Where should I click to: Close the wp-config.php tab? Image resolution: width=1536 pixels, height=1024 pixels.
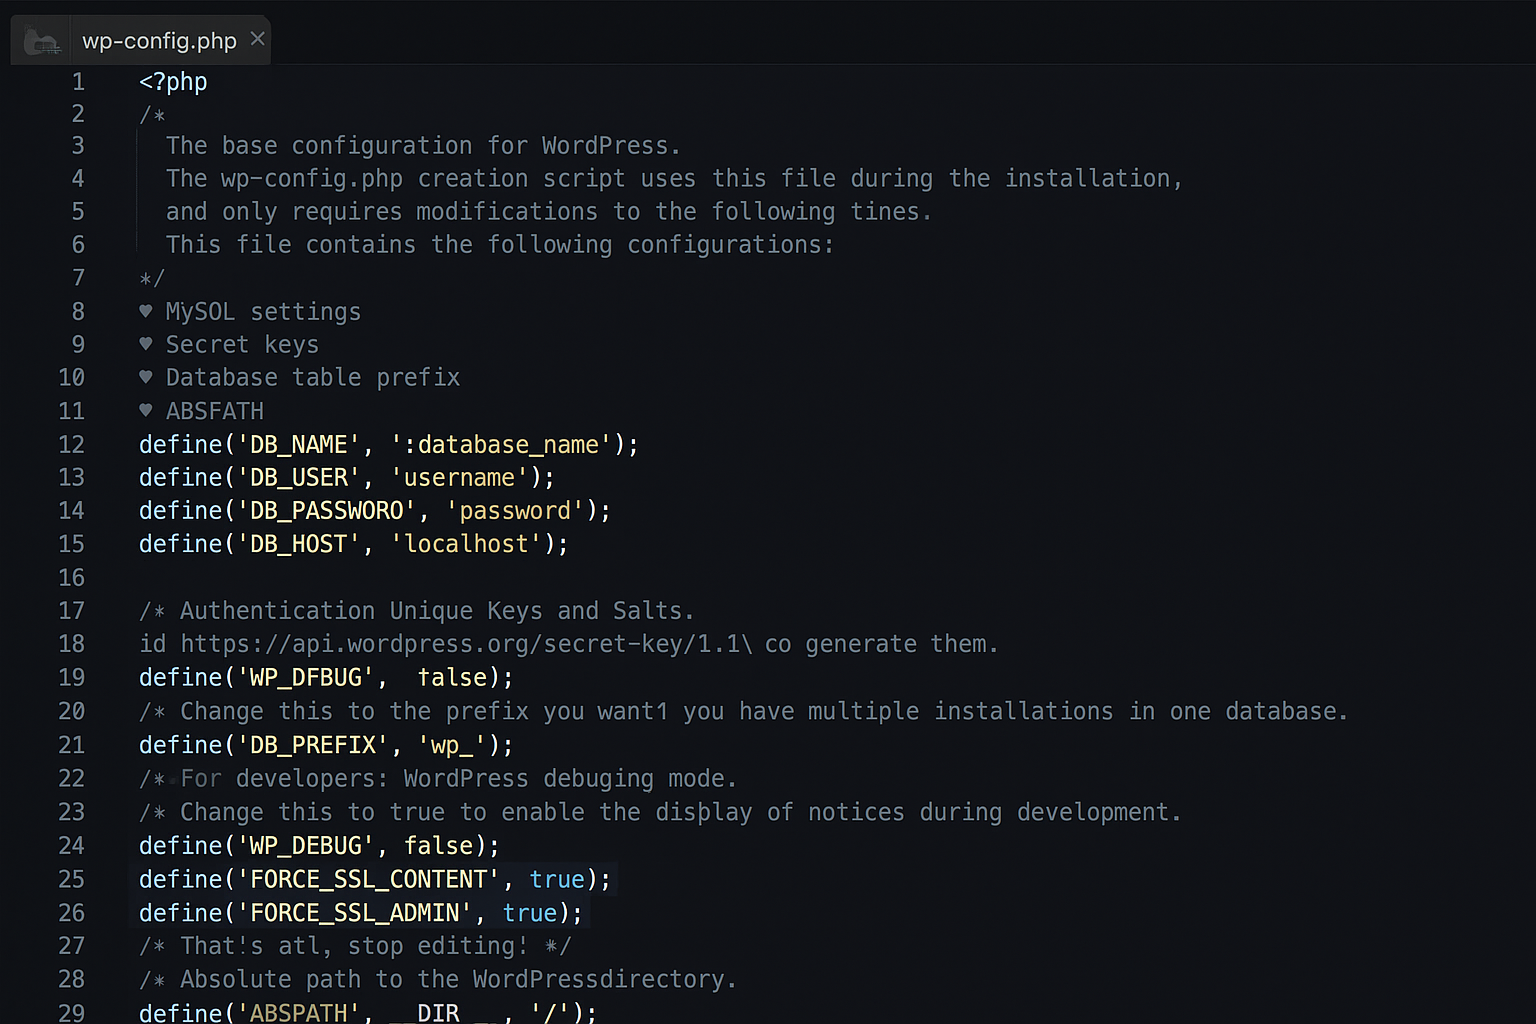click(257, 39)
